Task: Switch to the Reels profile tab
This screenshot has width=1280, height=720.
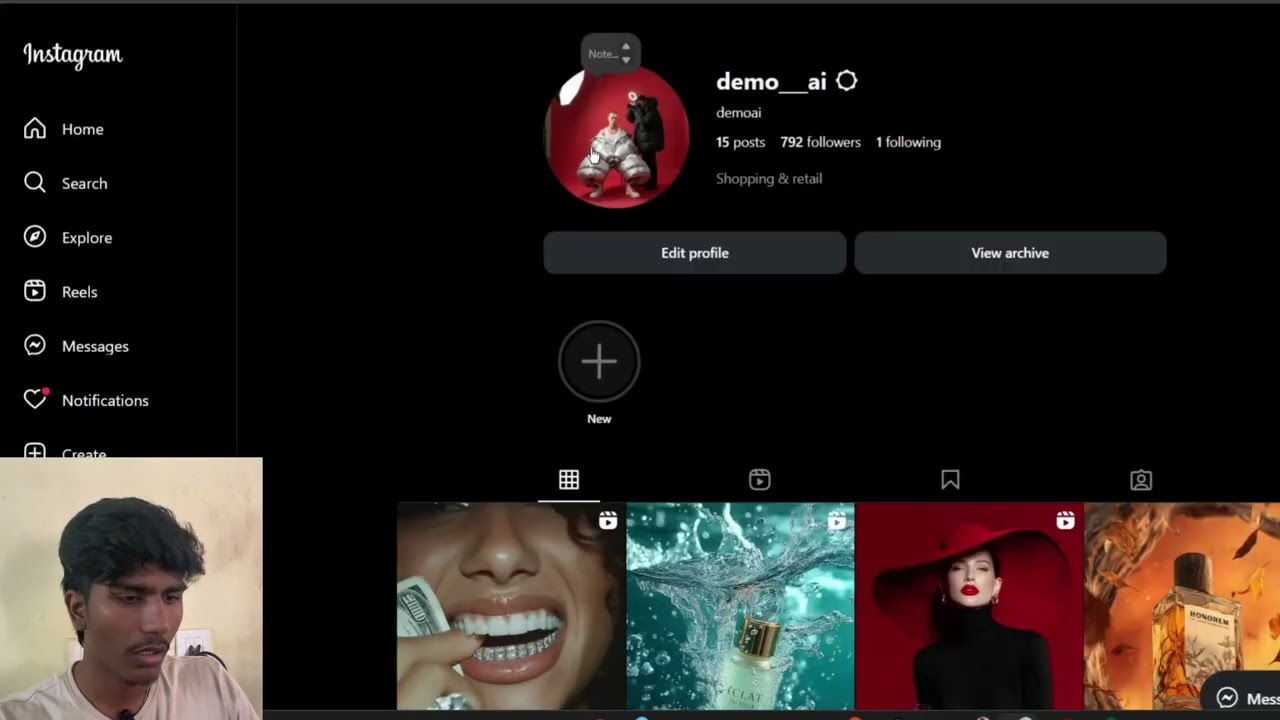Action: click(760, 480)
